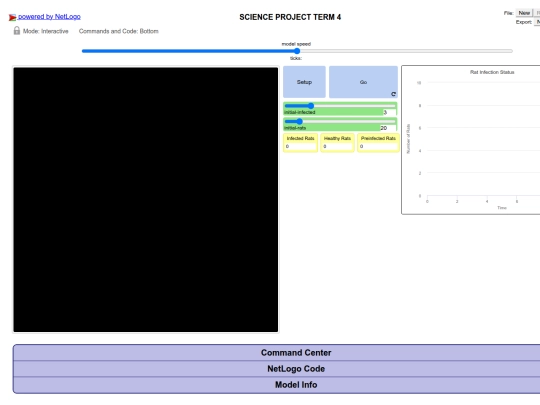This screenshot has width=540, height=405.
Task: Adjust the initial-infected slider
Action: coord(340,106)
